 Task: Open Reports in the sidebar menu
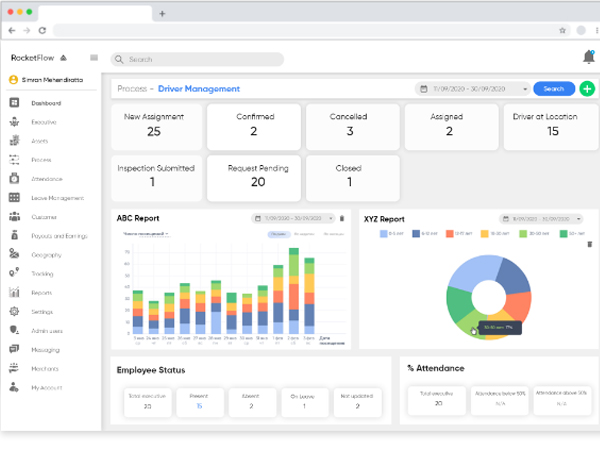pos(42,293)
